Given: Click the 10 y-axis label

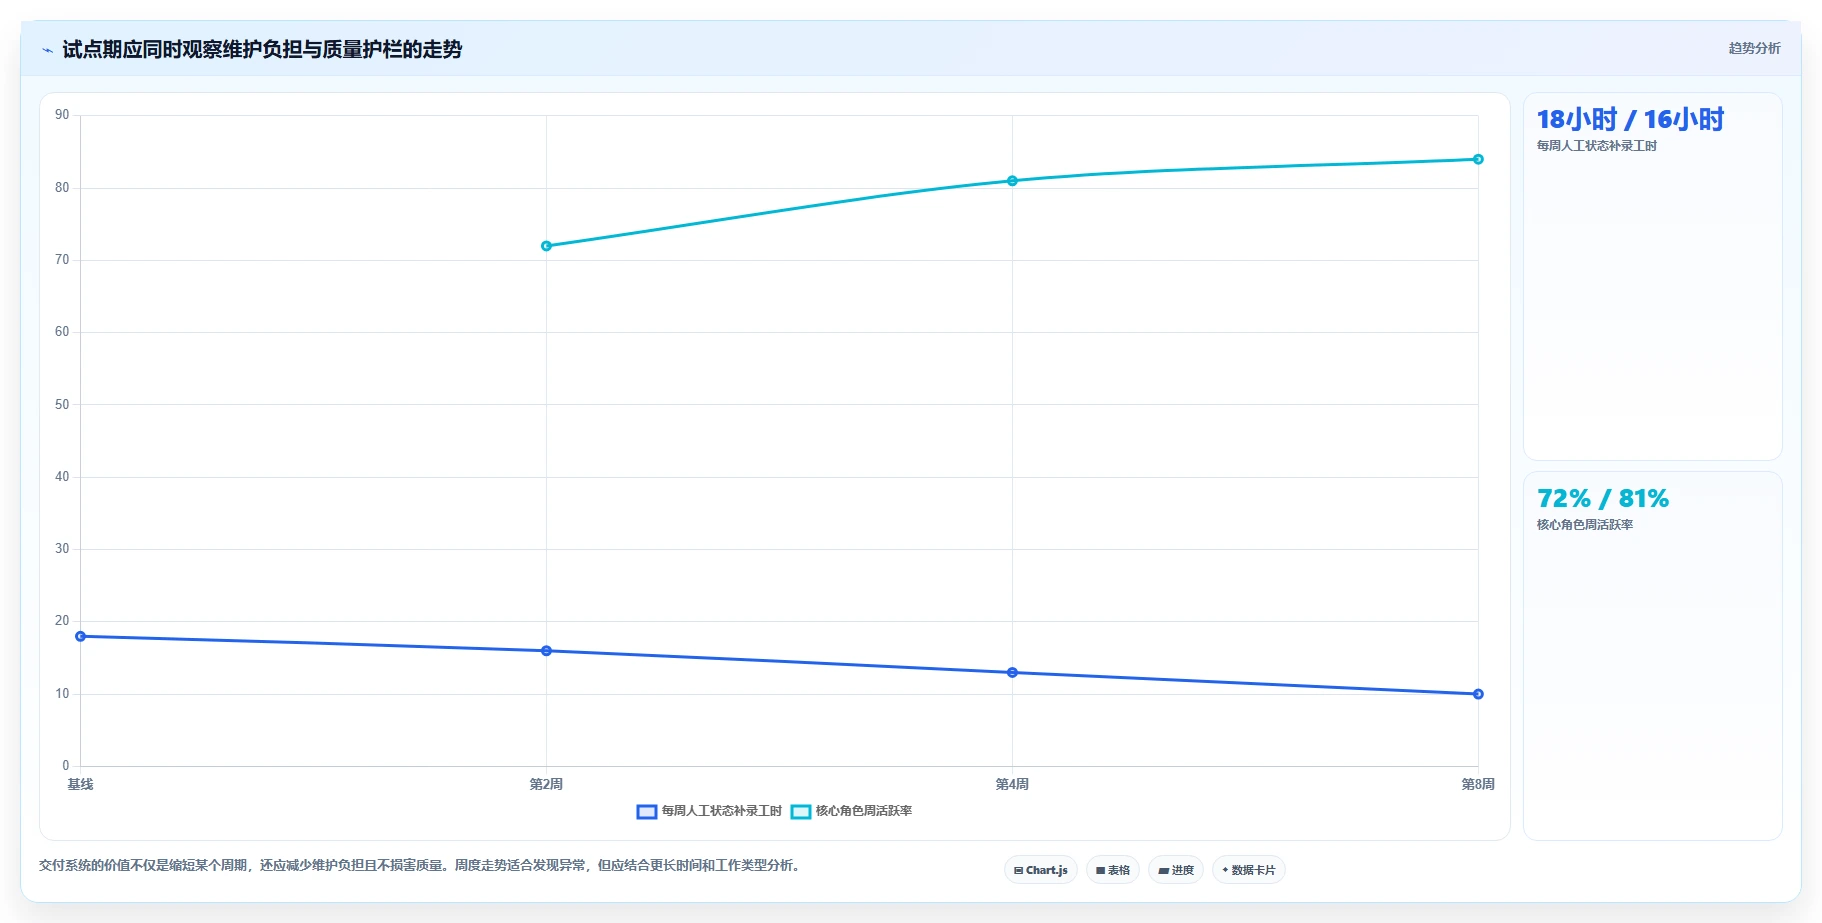Looking at the screenshot, I should pyautogui.click(x=62, y=694).
